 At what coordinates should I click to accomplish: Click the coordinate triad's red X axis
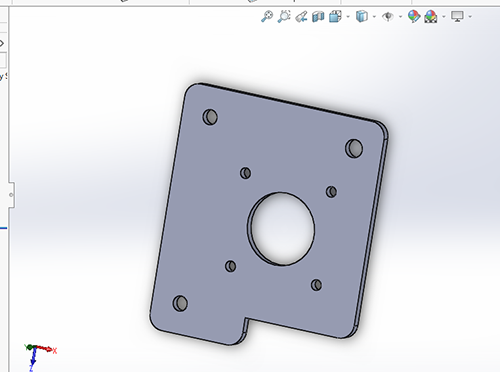(x=46, y=349)
